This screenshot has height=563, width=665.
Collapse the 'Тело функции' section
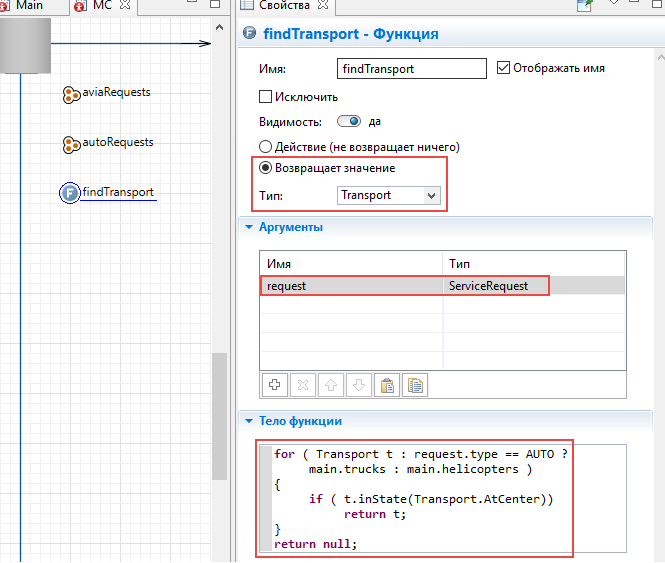pos(249,421)
